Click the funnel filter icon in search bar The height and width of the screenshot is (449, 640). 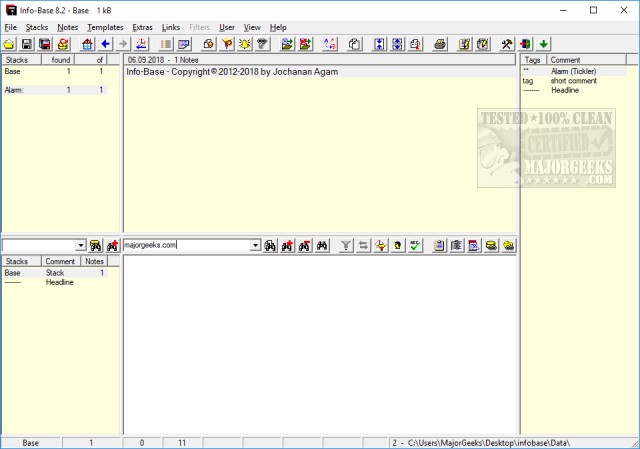(x=346, y=245)
